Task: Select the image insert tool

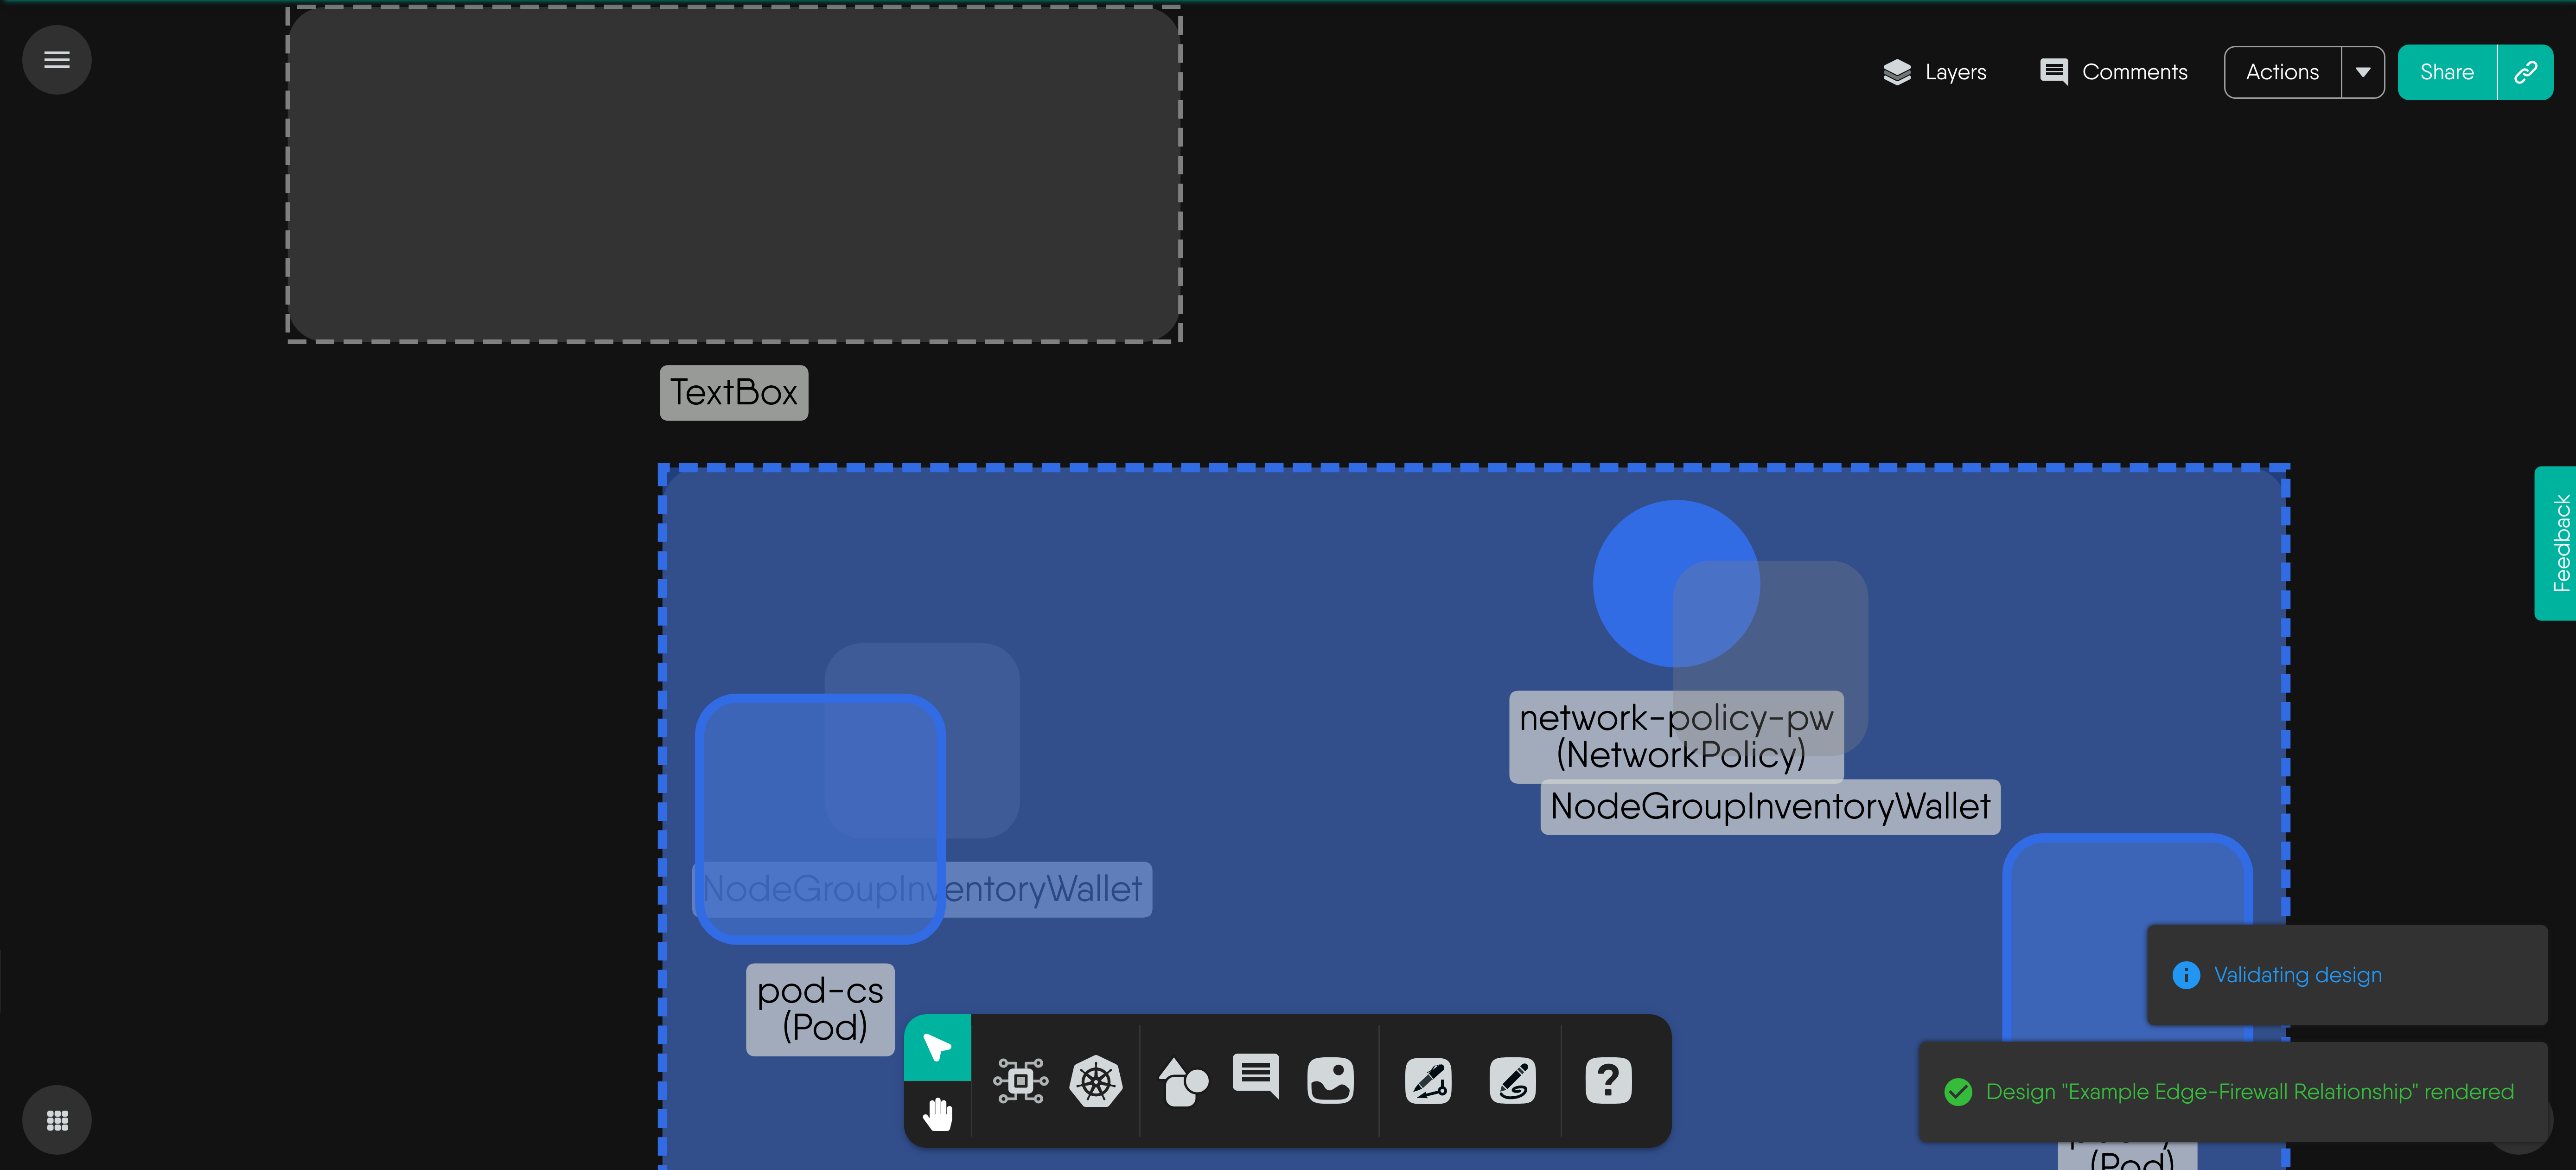Action: coord(1330,1080)
